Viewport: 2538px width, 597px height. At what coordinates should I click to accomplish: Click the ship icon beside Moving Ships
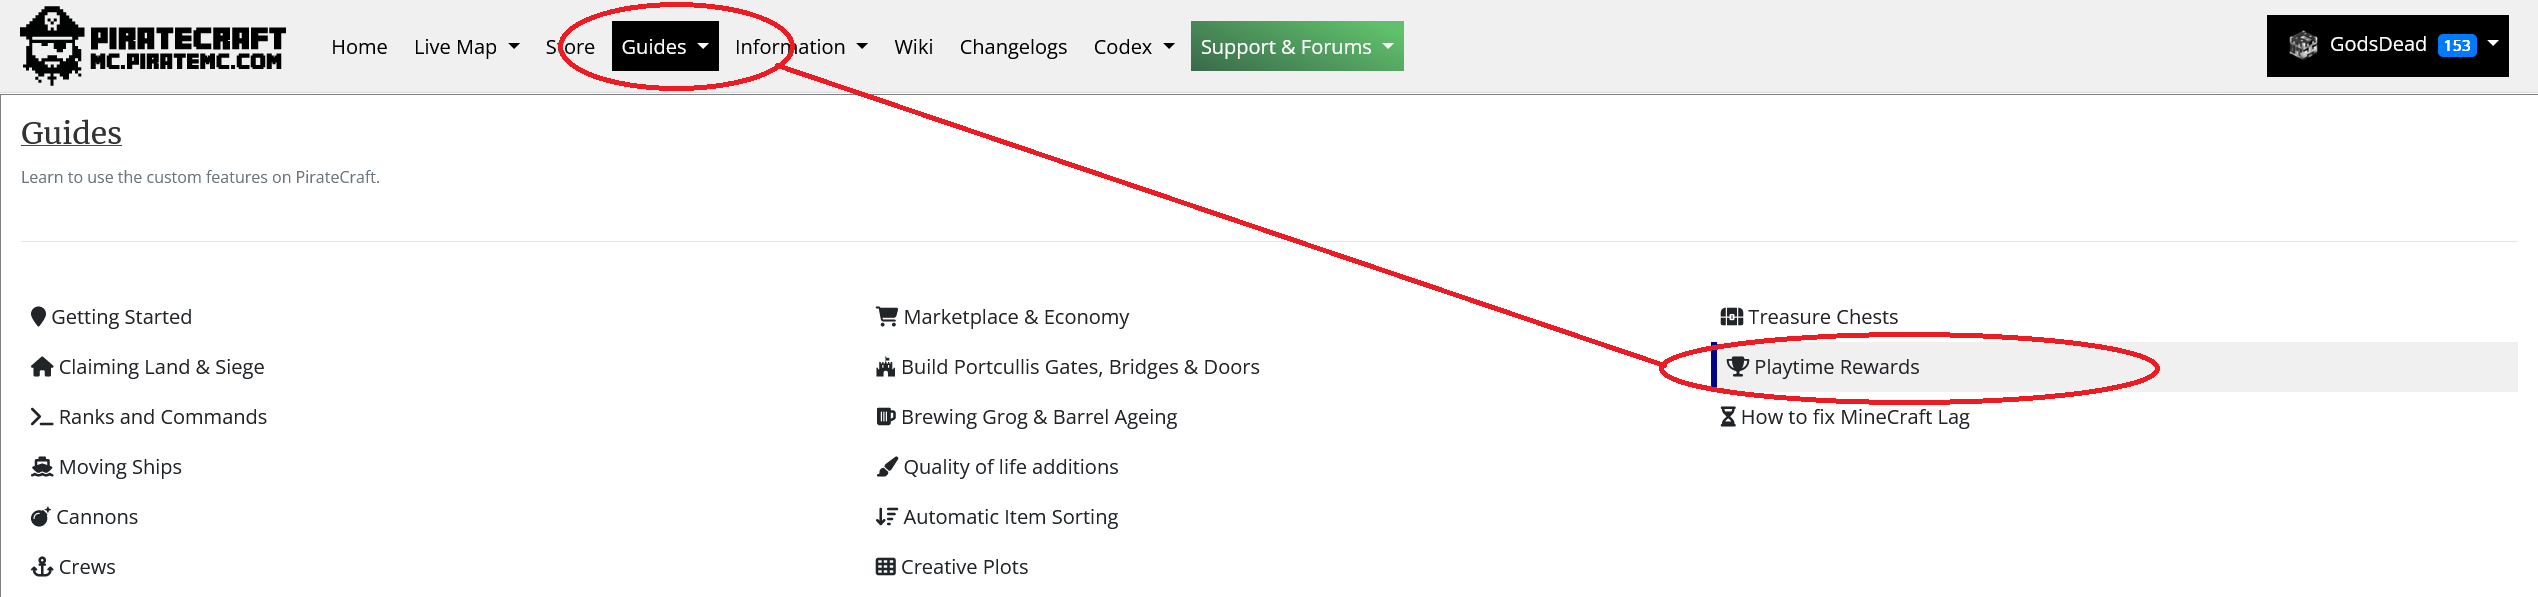click(42, 467)
